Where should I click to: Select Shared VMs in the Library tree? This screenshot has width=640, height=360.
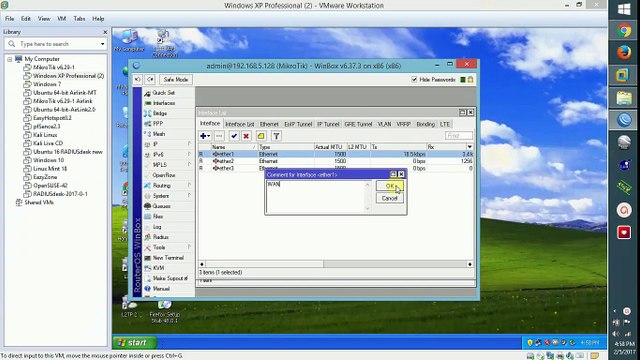[38, 202]
